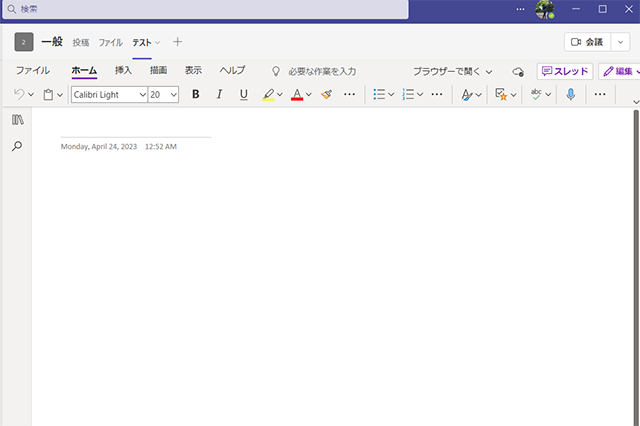This screenshot has height=426, width=640.
Task: Switch to the 挿入 ribbon tab
Action: pyautogui.click(x=123, y=71)
